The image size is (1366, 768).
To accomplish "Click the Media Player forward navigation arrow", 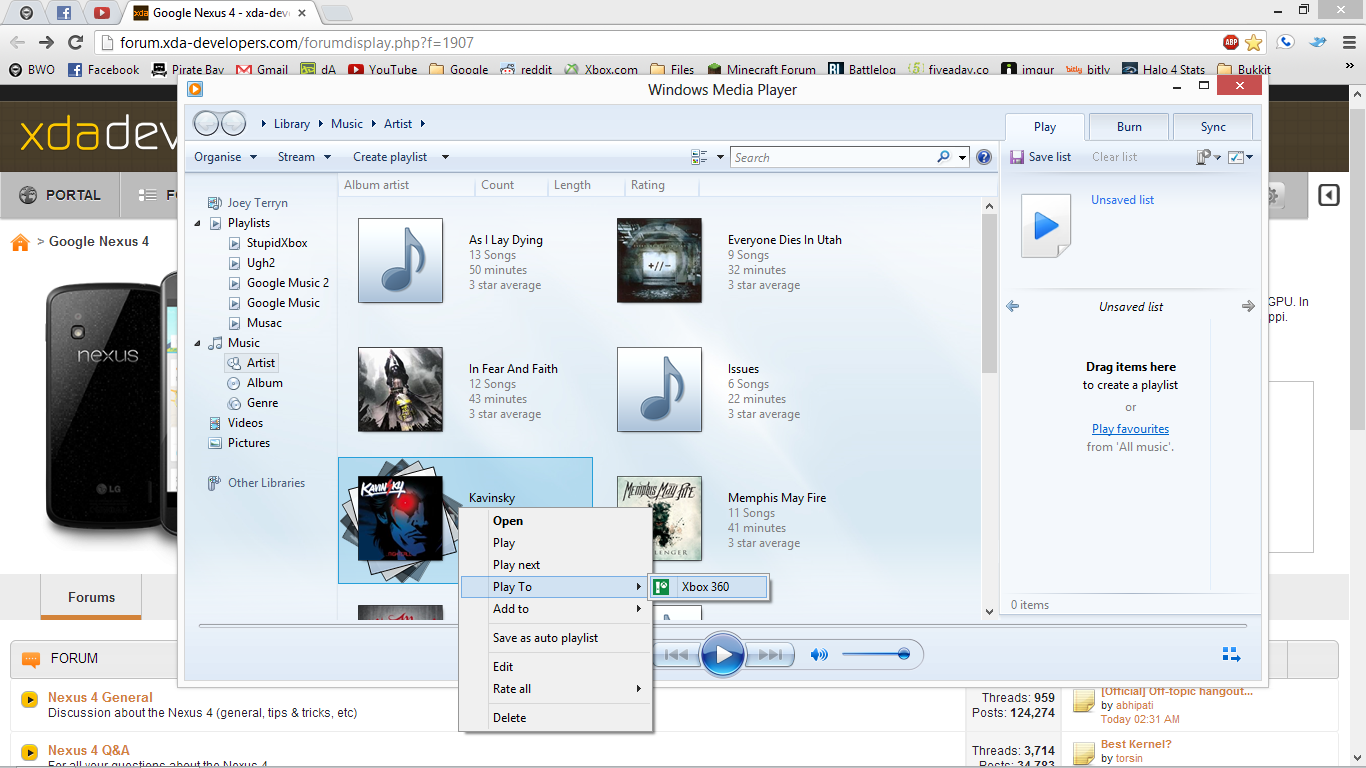I will [x=233, y=123].
